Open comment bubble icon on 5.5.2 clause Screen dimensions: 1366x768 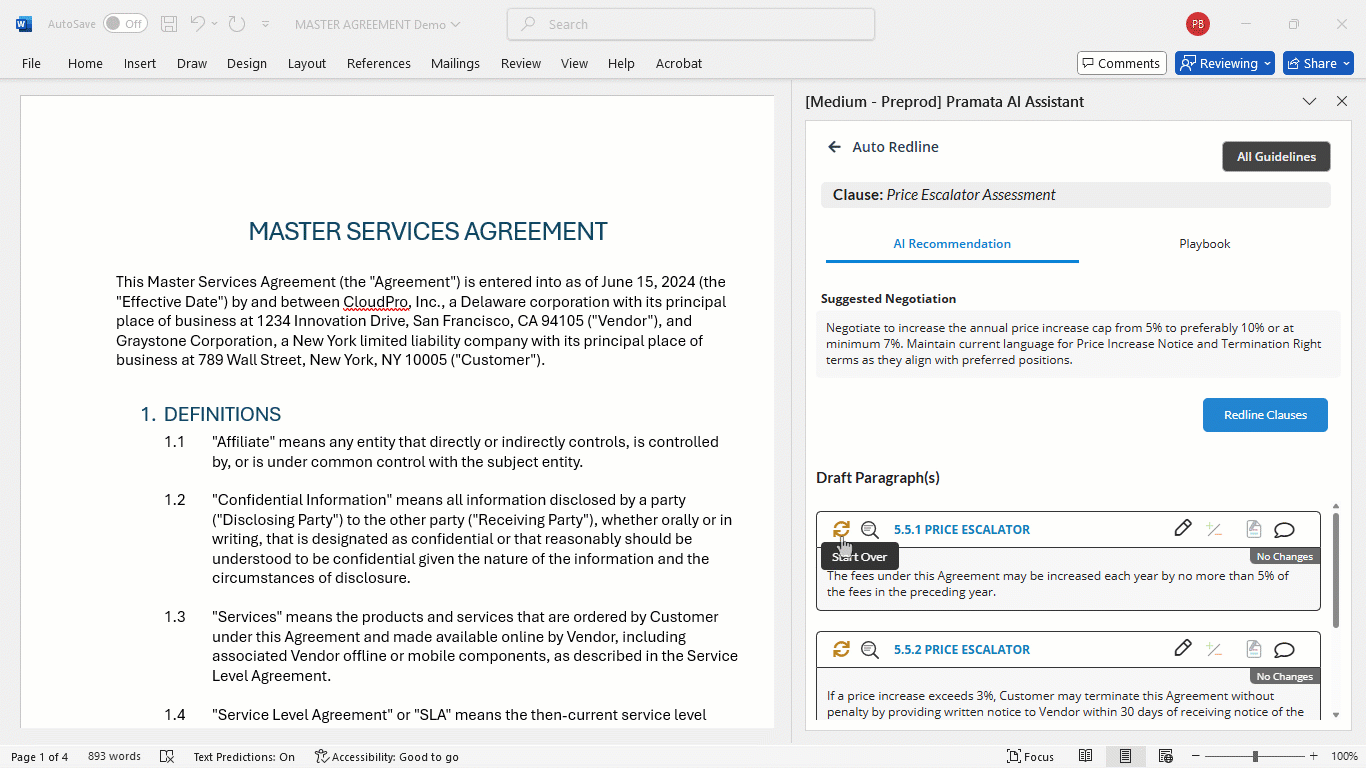click(x=1284, y=649)
